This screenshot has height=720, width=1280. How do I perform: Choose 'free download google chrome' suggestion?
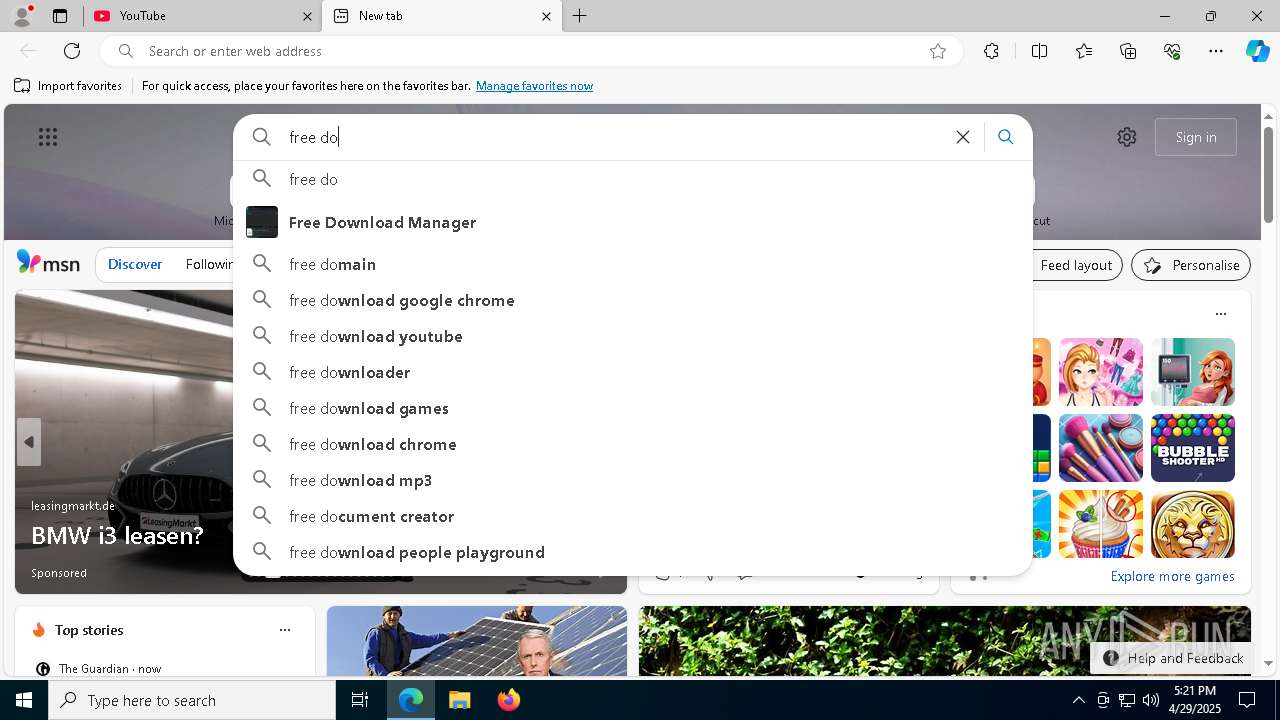632,300
